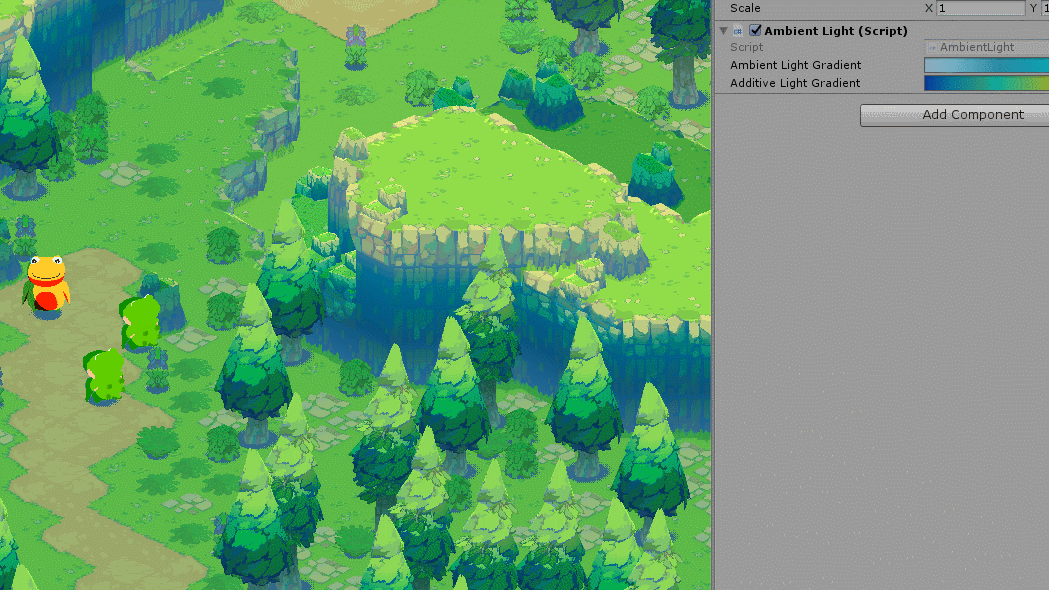The height and width of the screenshot is (590, 1049).
Task: Click the Scale property label
Action: pos(745,8)
